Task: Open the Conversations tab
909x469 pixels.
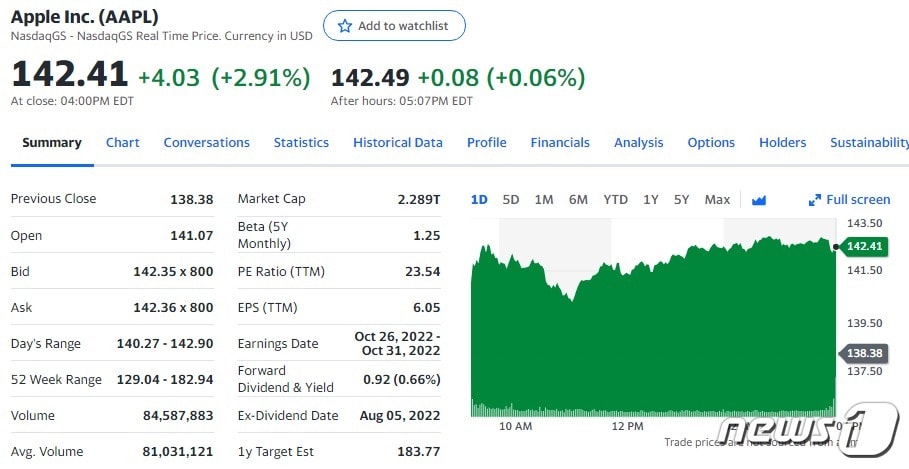Action: [206, 143]
